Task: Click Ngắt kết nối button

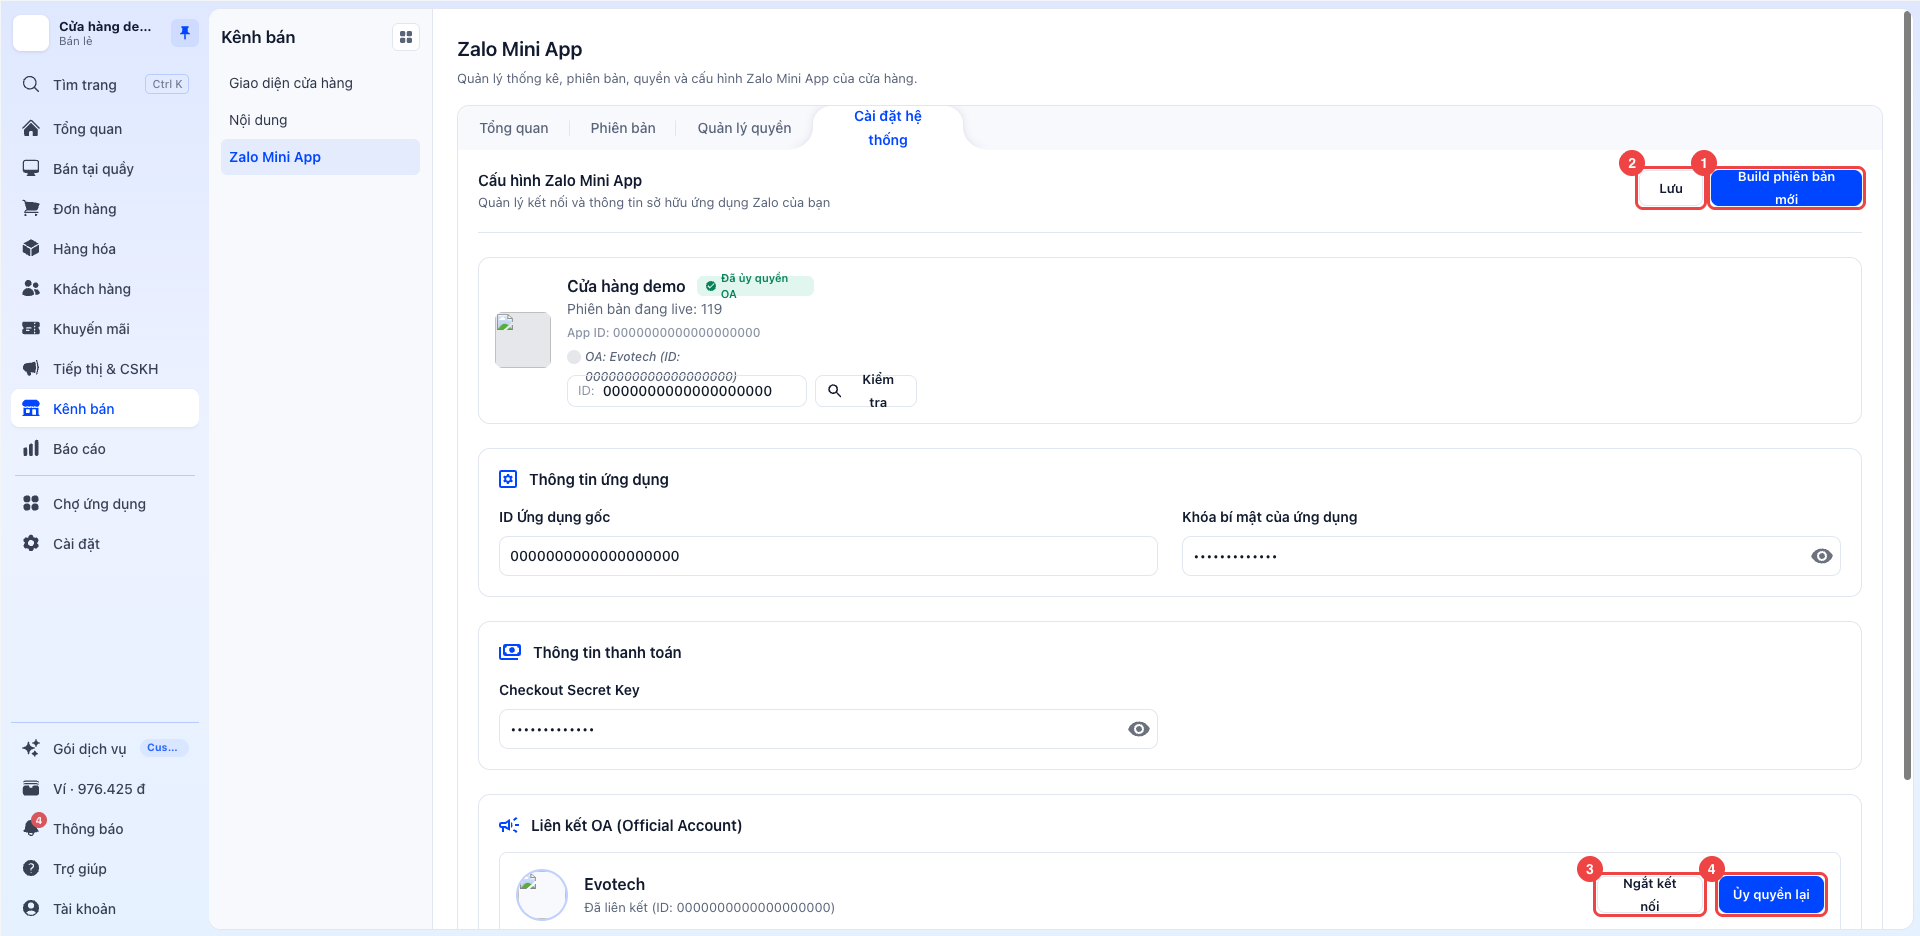Action: tap(1650, 894)
